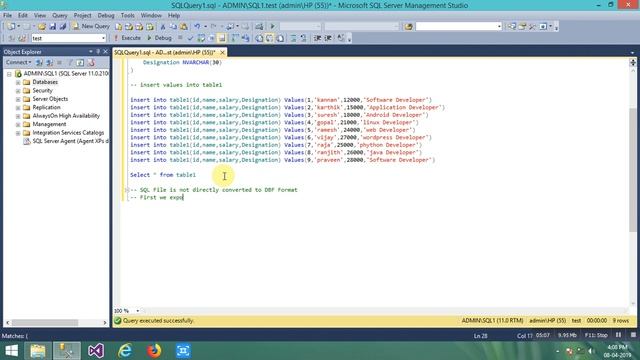Expand the Server Objects folder
The image size is (640, 360).
coord(18,99)
